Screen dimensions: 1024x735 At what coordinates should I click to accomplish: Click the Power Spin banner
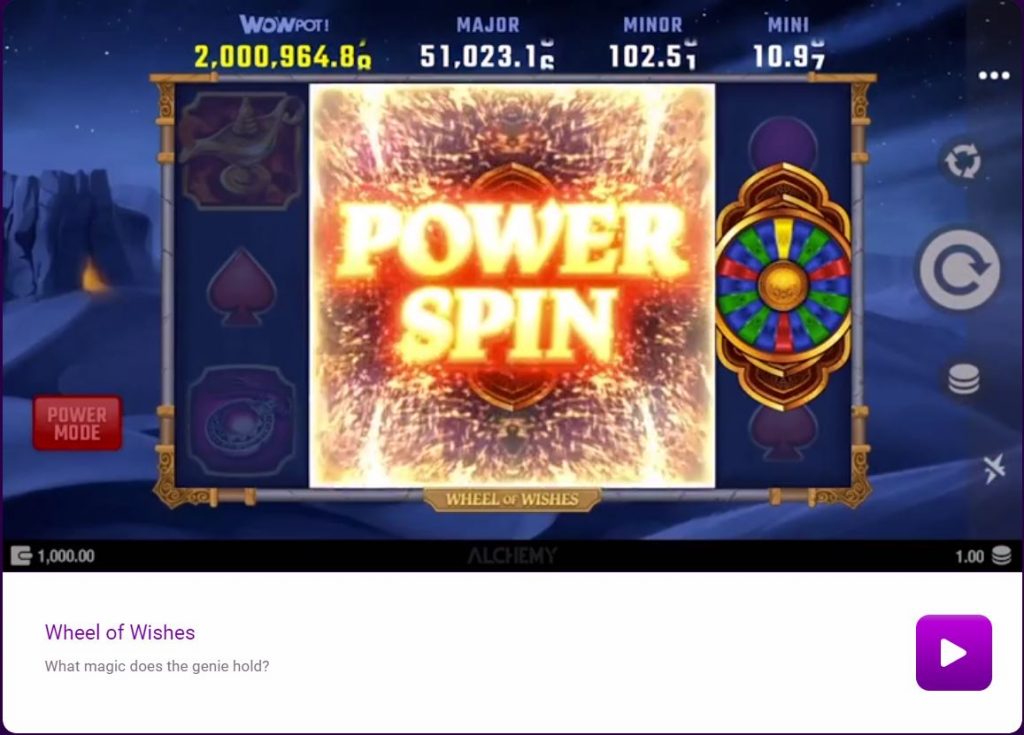(512, 286)
